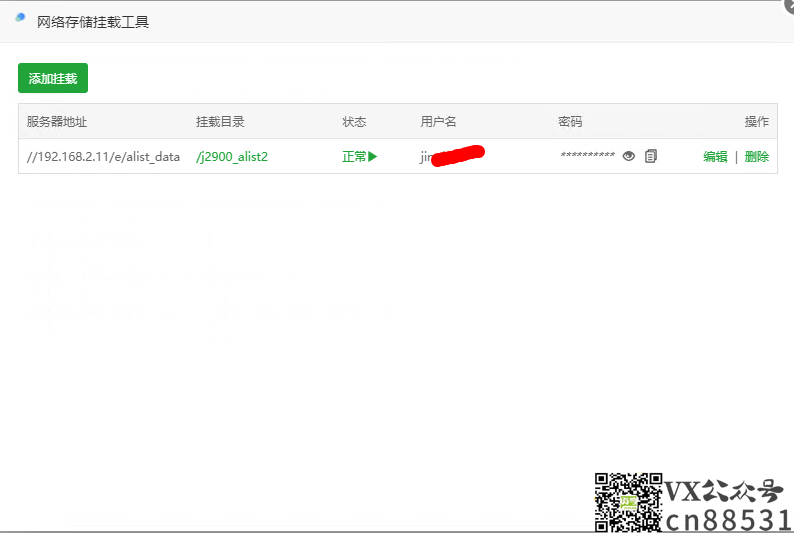Click the green play arrow beside 正常

(x=373, y=156)
